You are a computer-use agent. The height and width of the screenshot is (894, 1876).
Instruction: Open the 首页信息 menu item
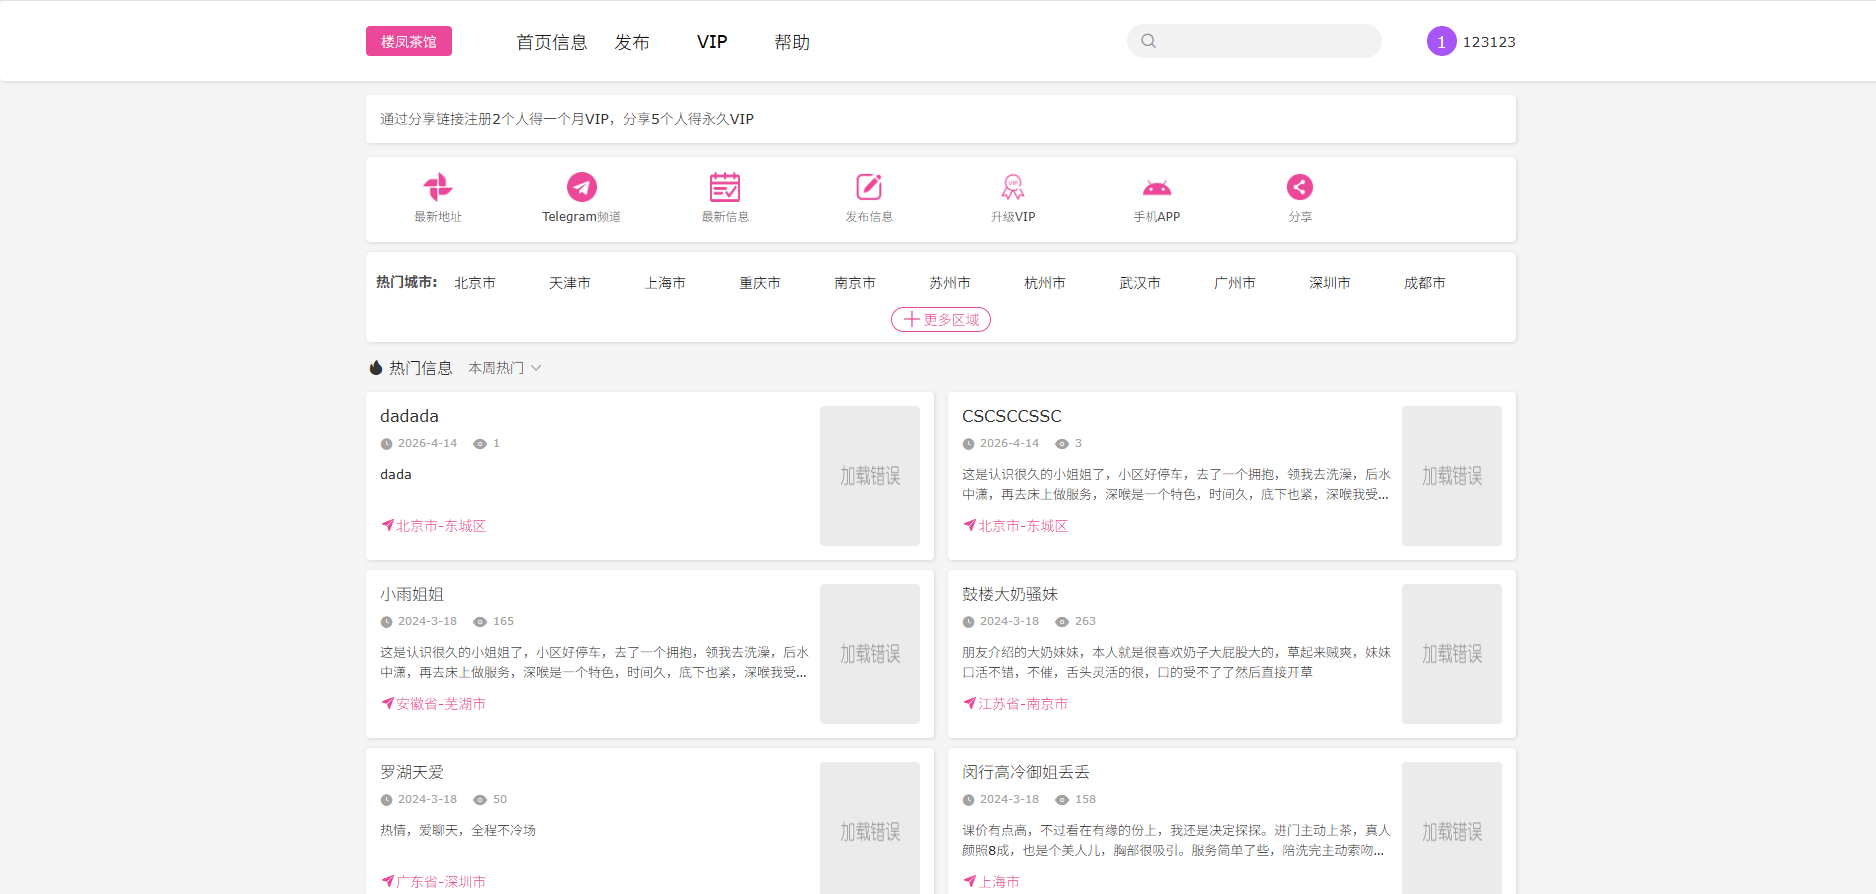(x=552, y=42)
